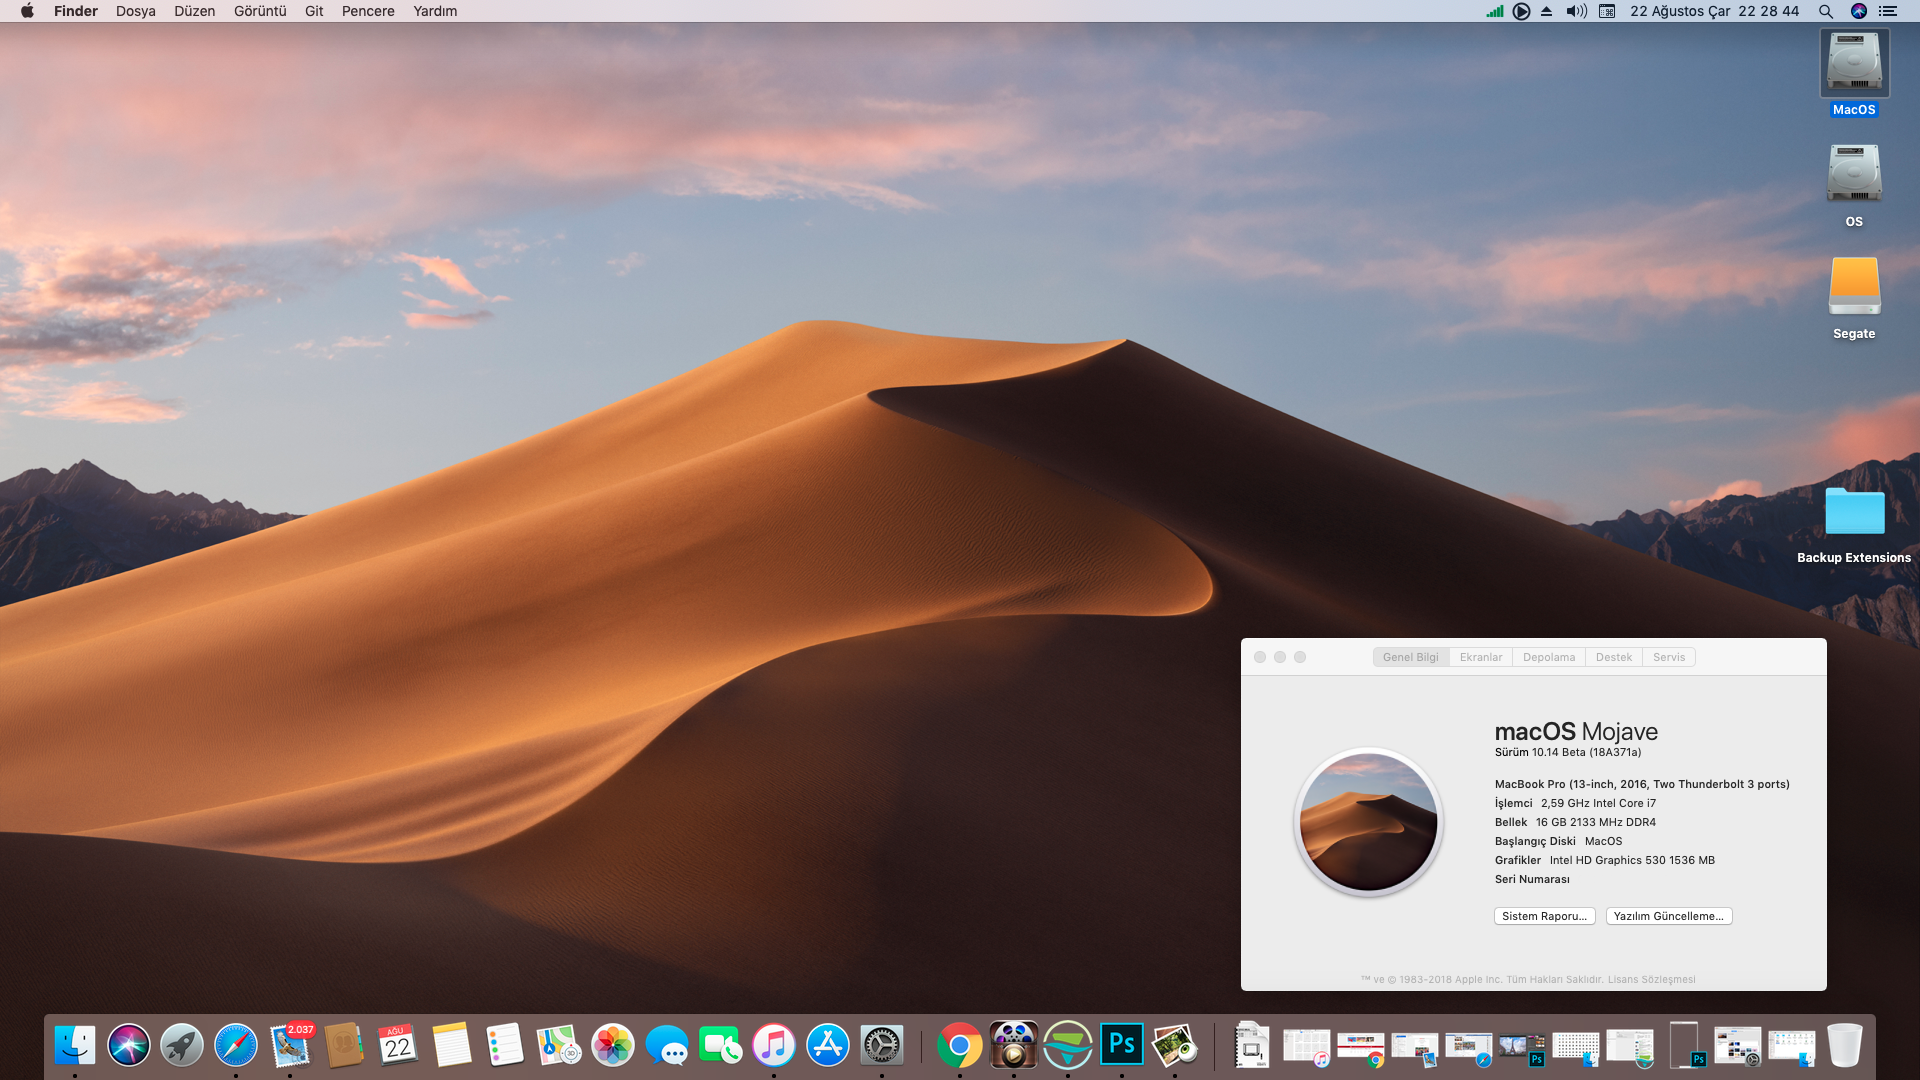Open the Düzen menu
Image resolution: width=1920 pixels, height=1080 pixels.
(x=195, y=11)
